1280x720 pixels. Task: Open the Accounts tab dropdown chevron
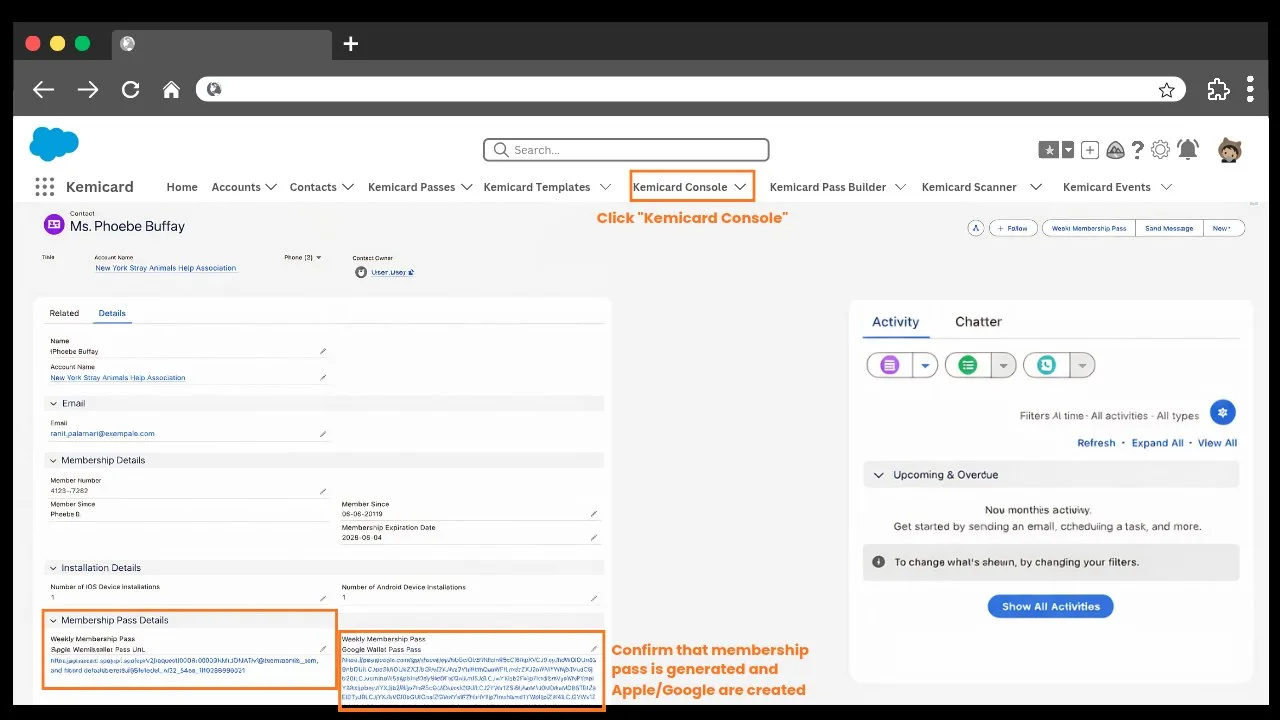(271, 187)
